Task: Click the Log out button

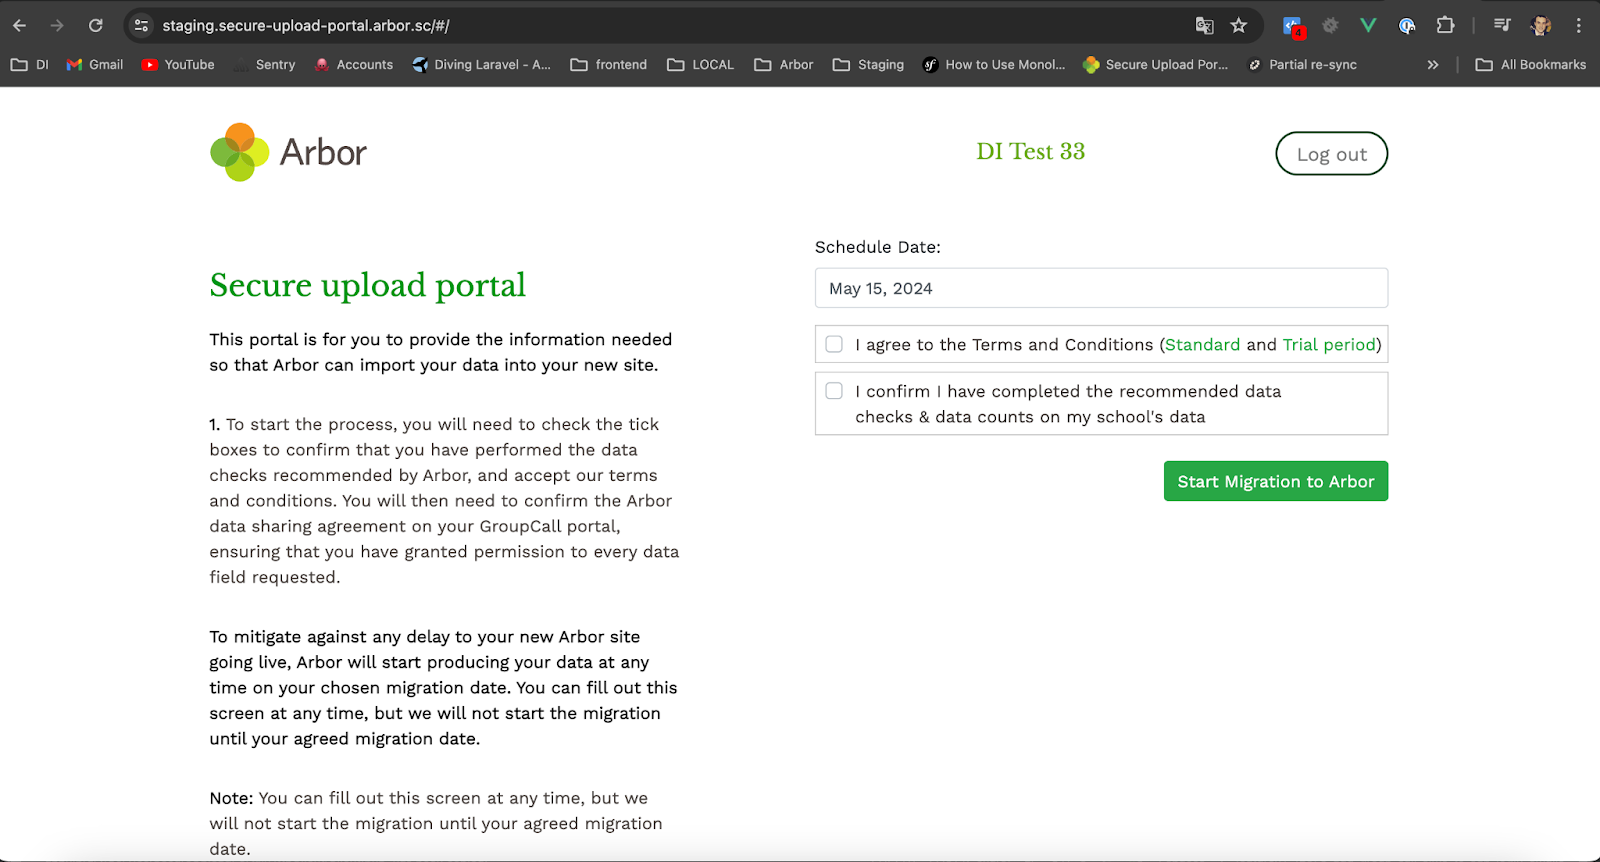Action: (1331, 154)
